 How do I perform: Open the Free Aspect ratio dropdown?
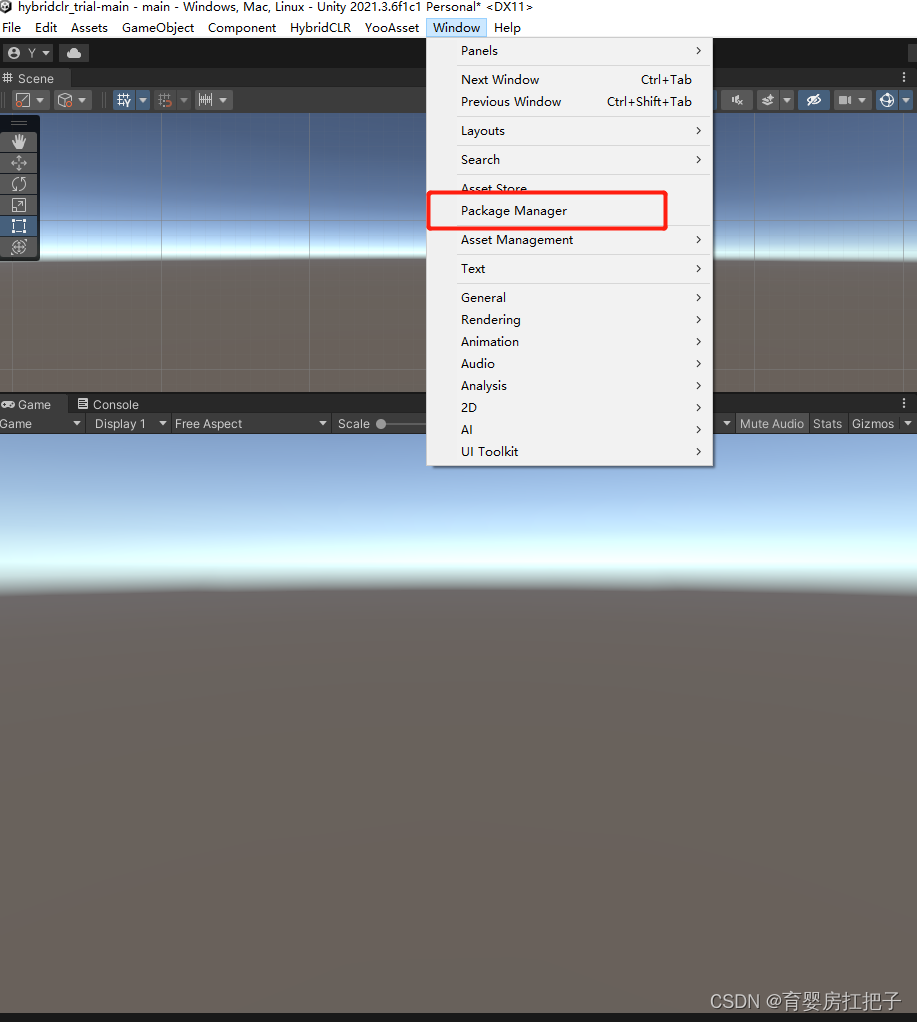(x=250, y=423)
